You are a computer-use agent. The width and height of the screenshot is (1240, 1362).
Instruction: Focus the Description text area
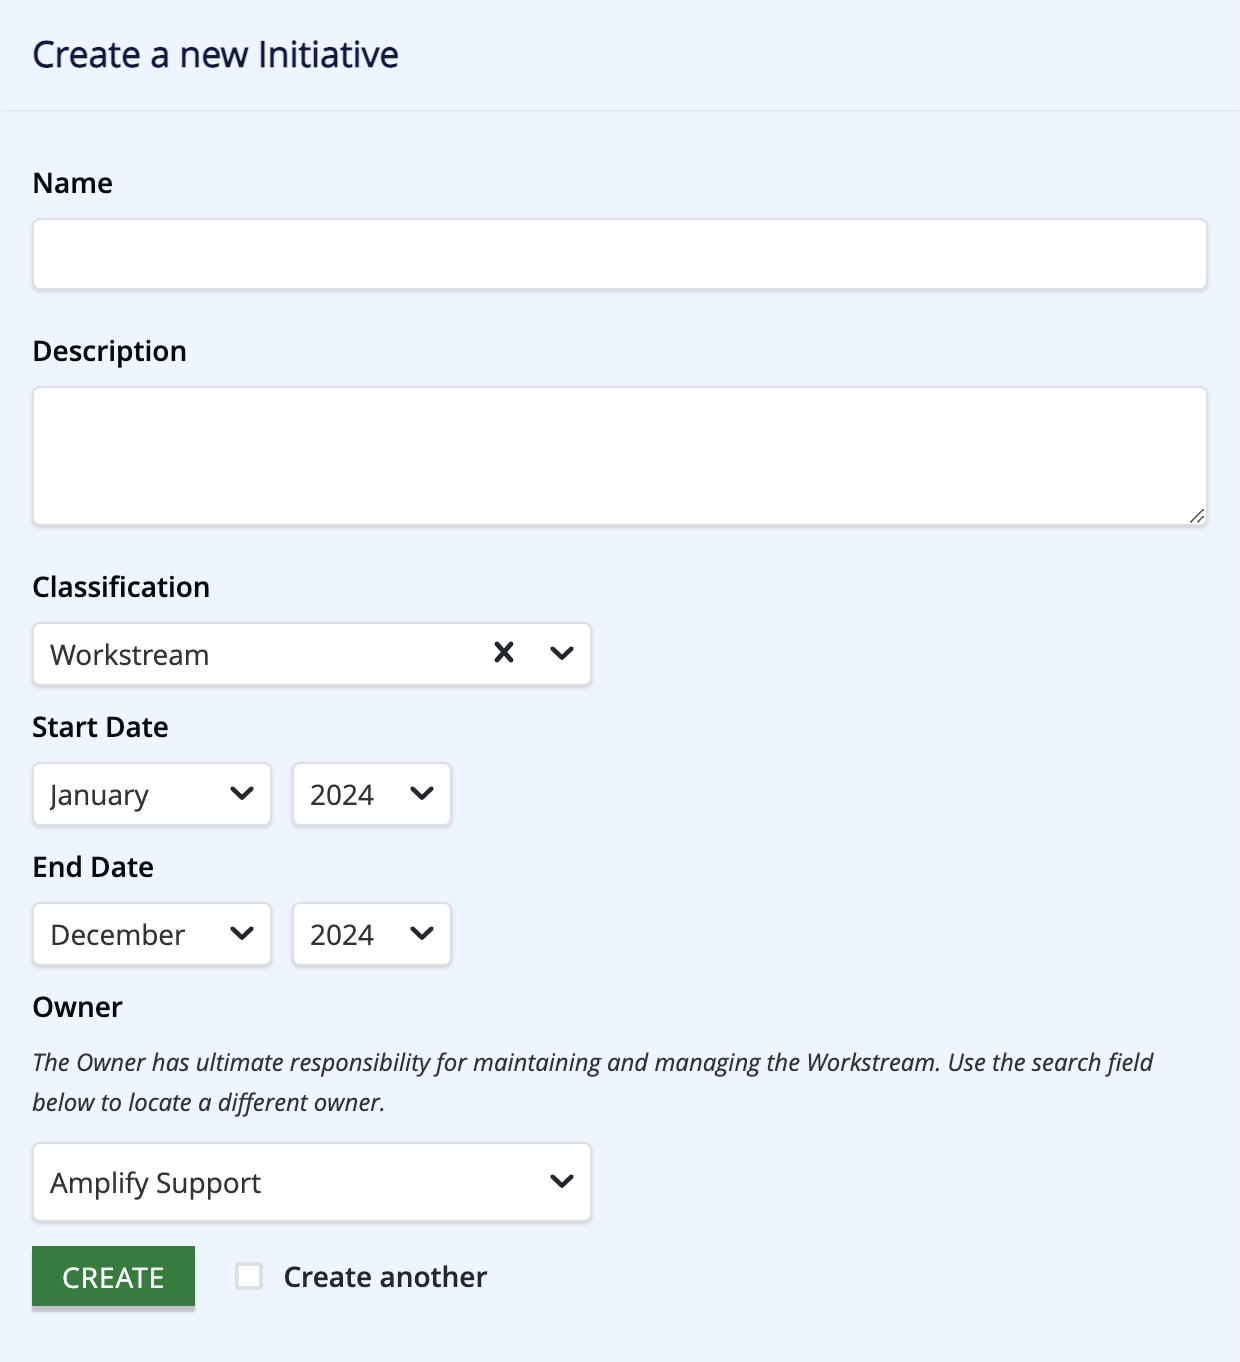click(620, 456)
